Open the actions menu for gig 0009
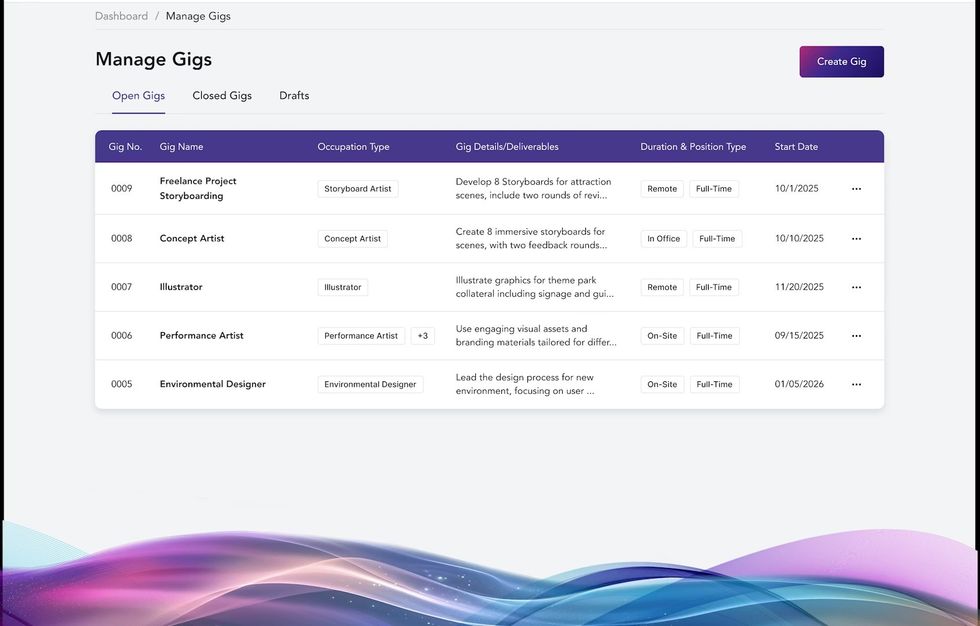 [x=856, y=188]
